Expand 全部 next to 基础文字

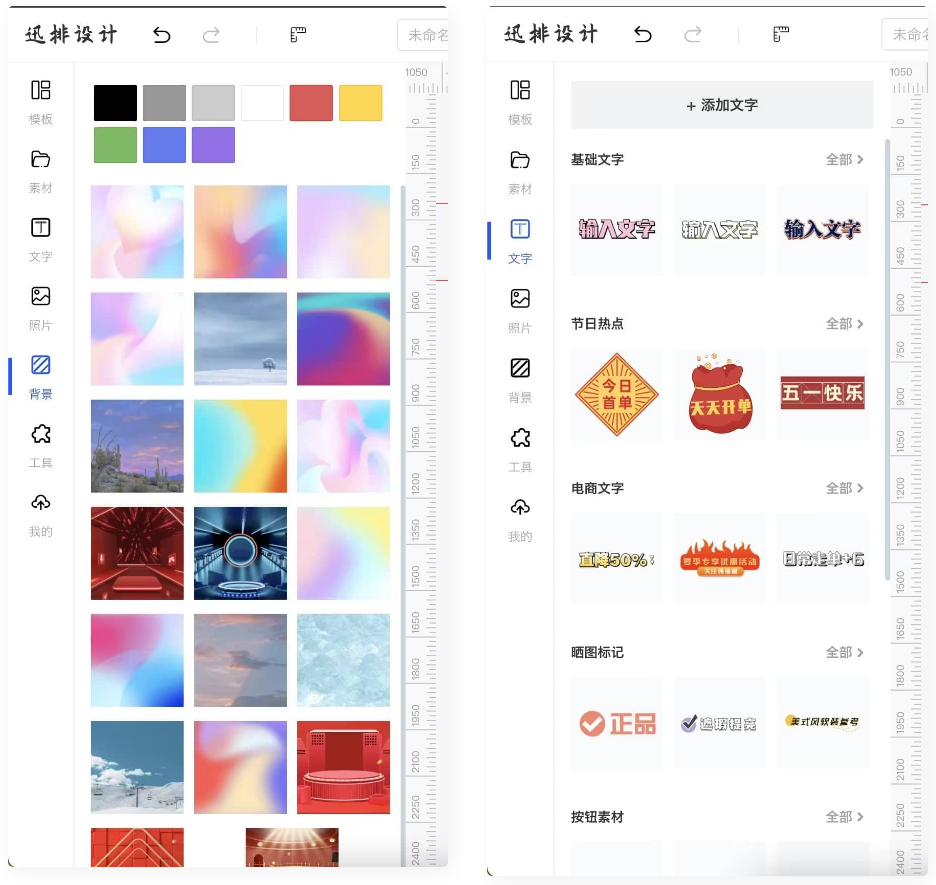tap(844, 160)
